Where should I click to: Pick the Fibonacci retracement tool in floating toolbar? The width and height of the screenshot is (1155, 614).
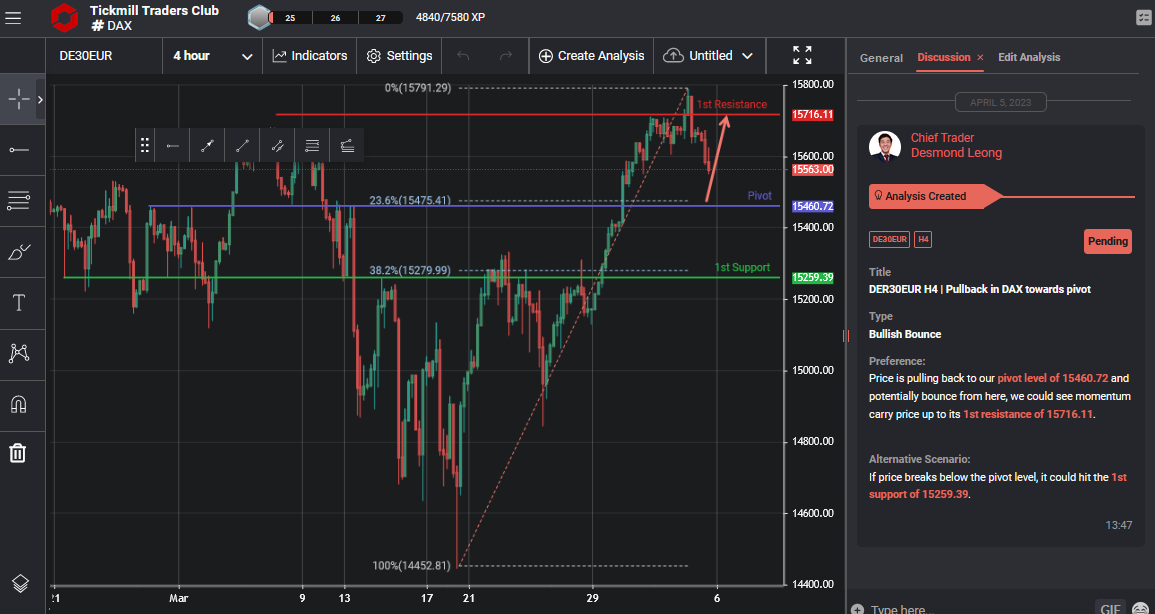tap(312, 146)
